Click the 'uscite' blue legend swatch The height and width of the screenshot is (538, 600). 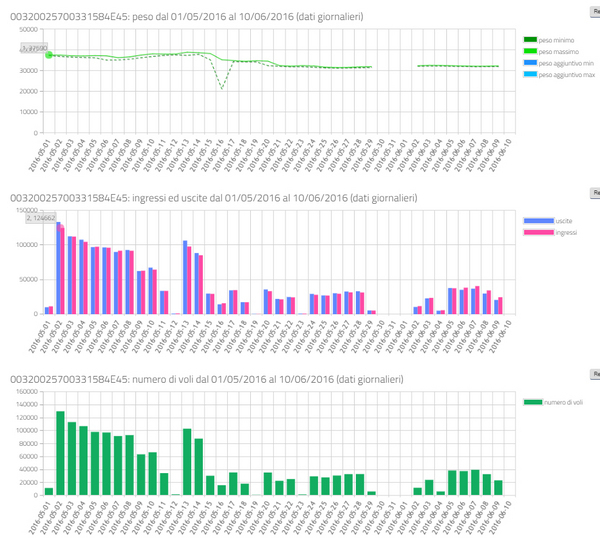pos(537,219)
